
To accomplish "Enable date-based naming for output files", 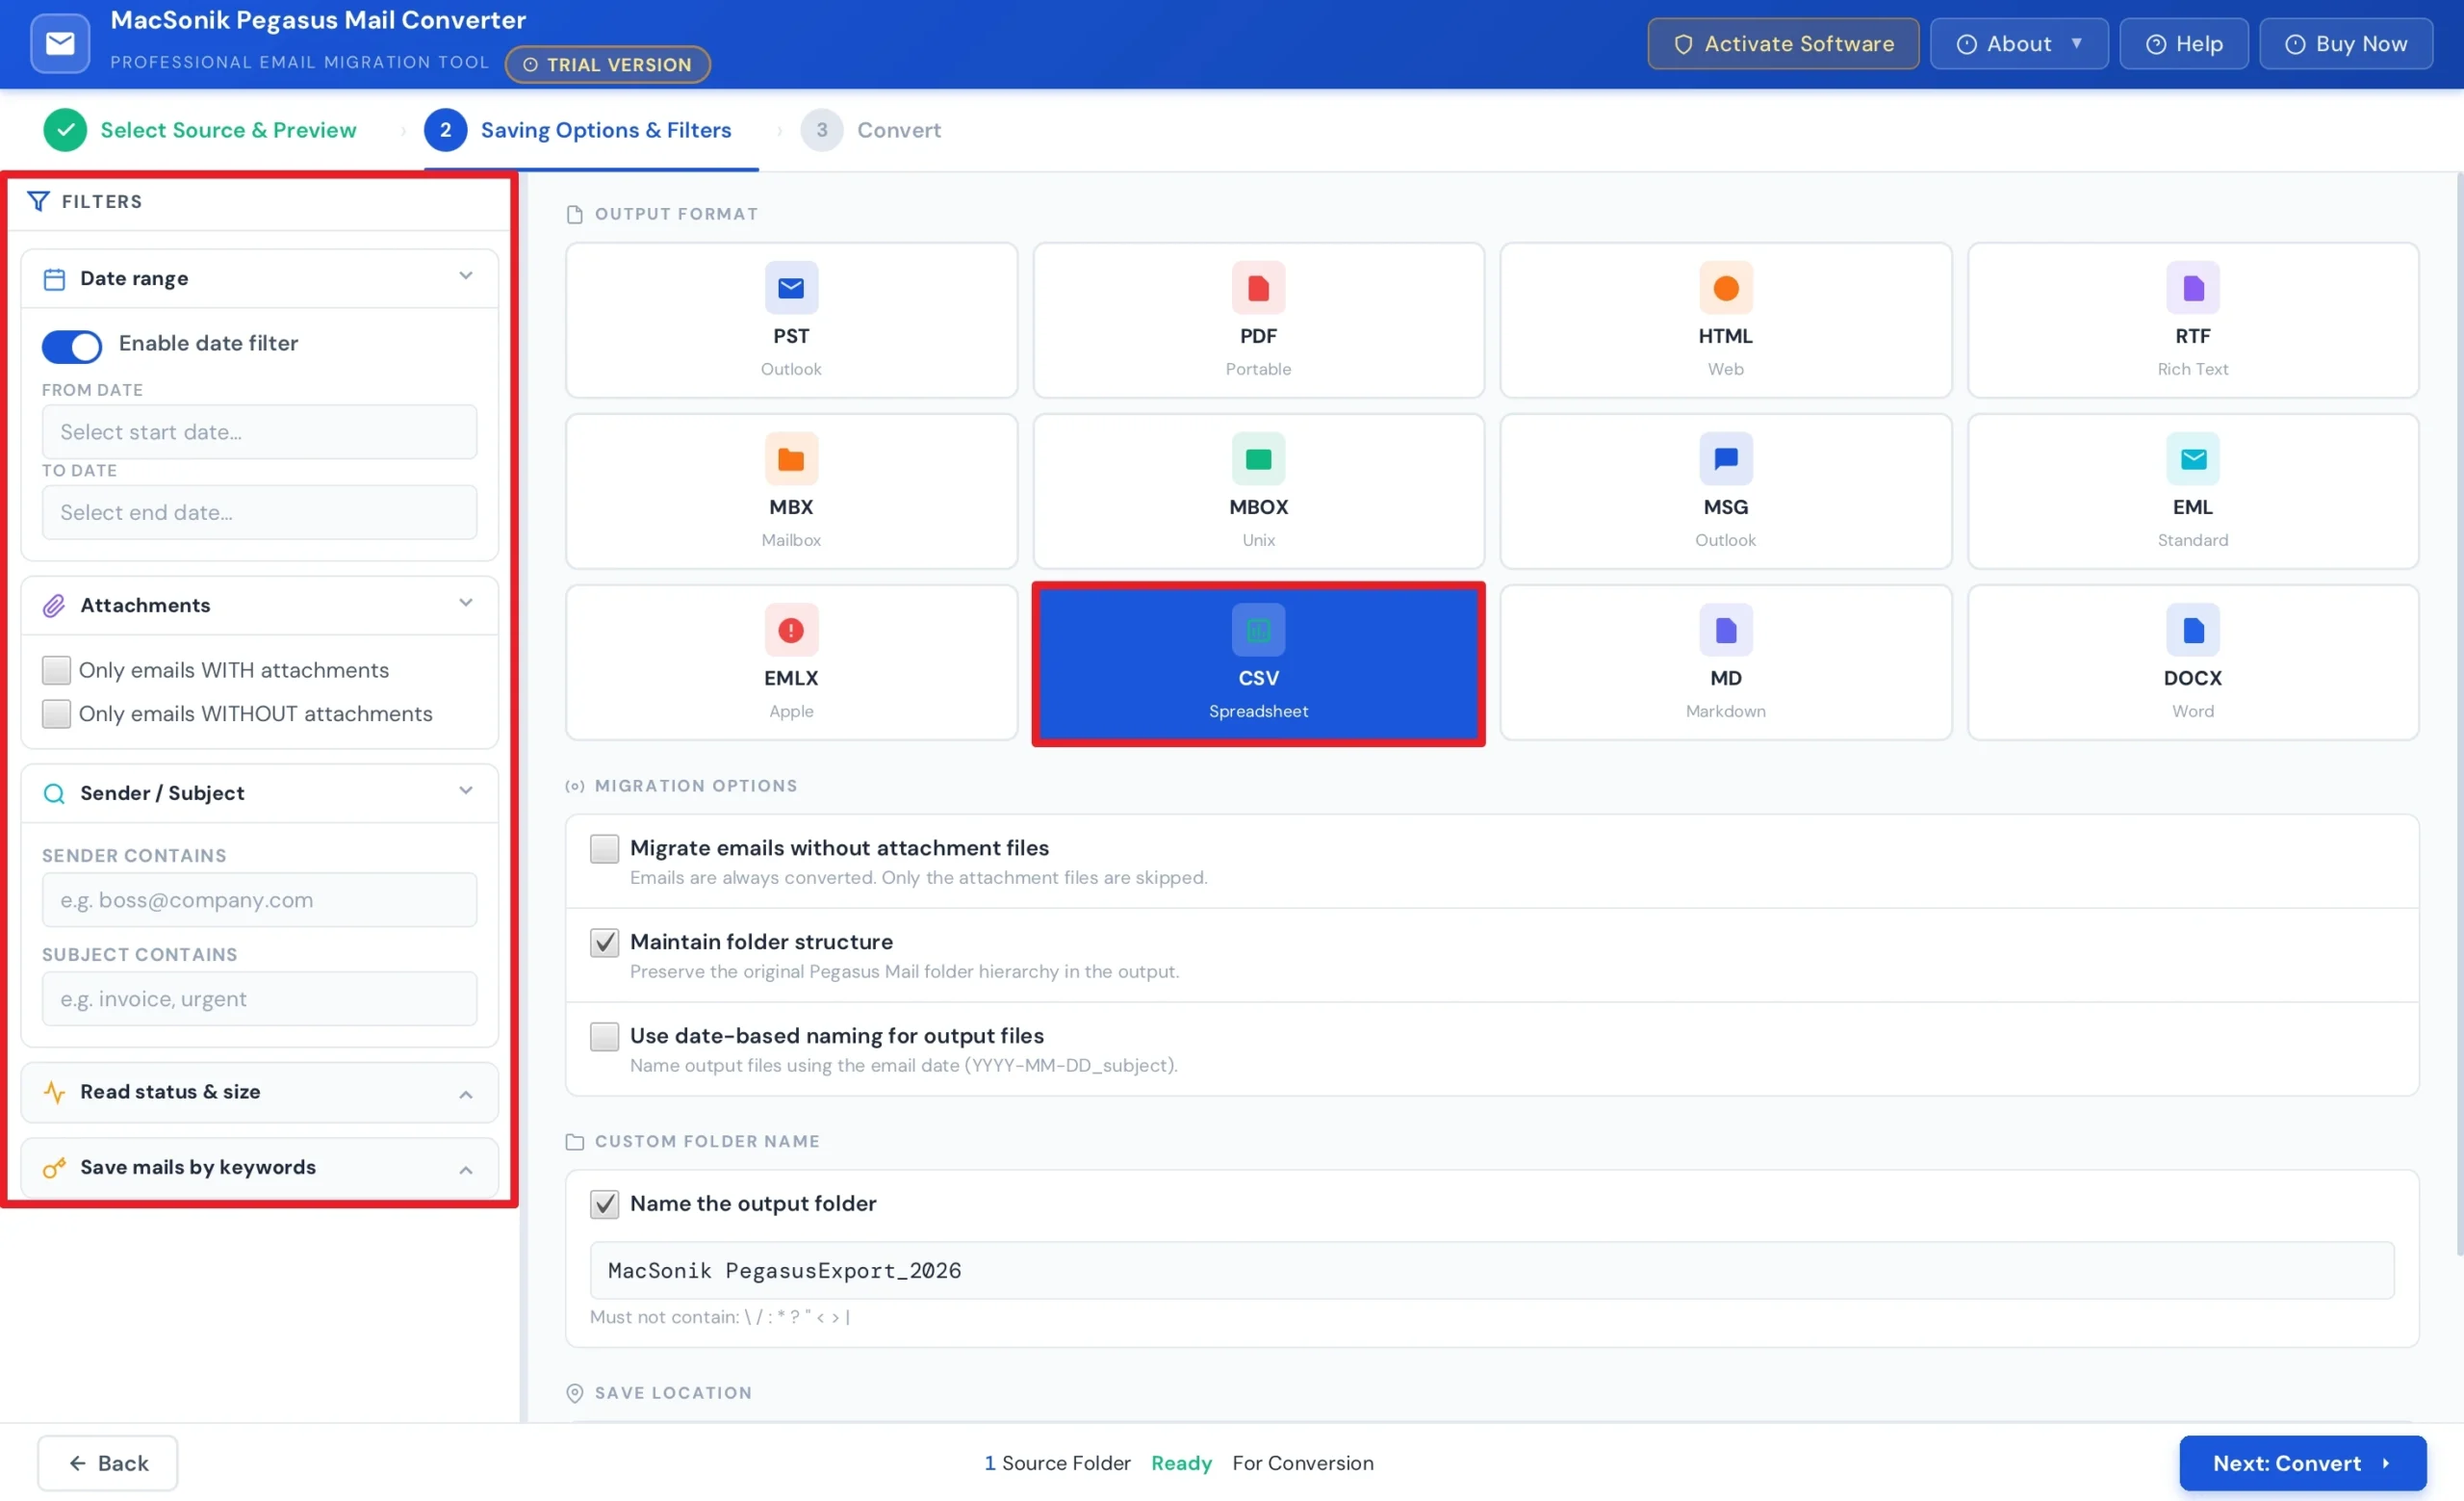I will pyautogui.click(x=604, y=1036).
